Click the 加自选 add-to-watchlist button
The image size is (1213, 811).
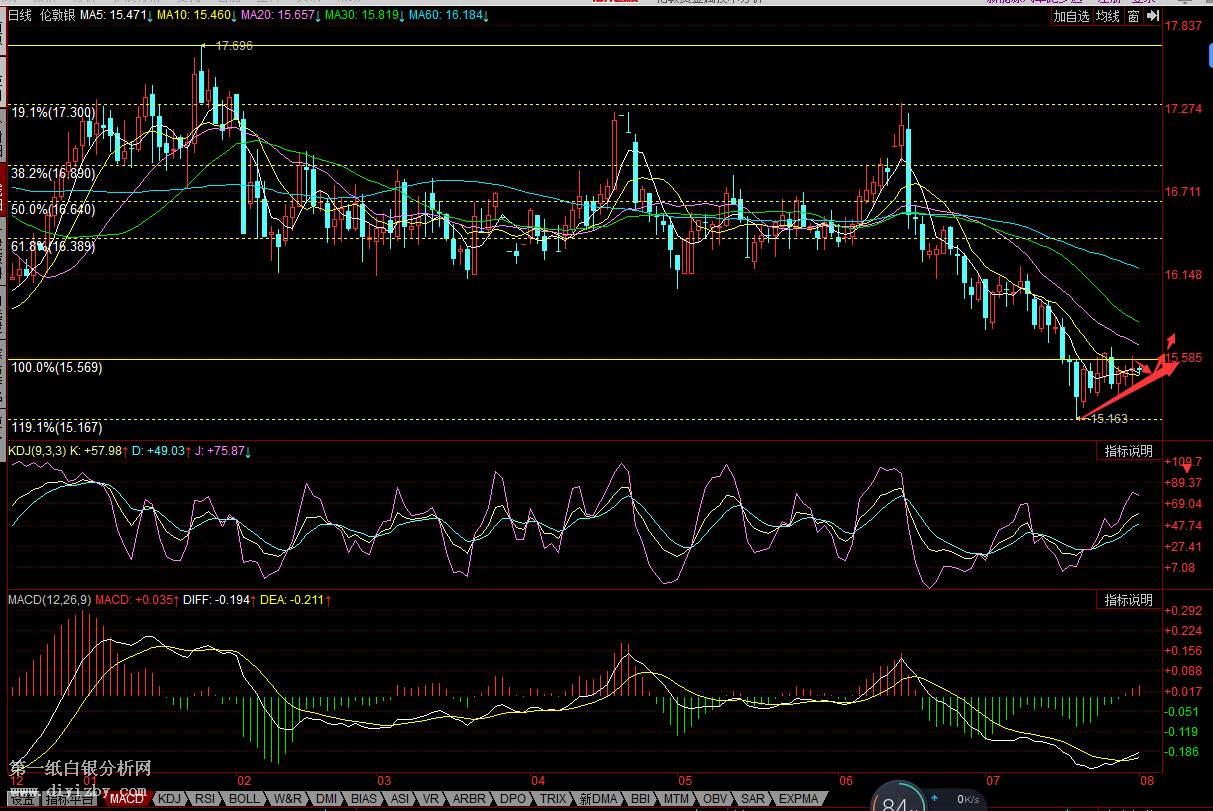tap(1071, 16)
